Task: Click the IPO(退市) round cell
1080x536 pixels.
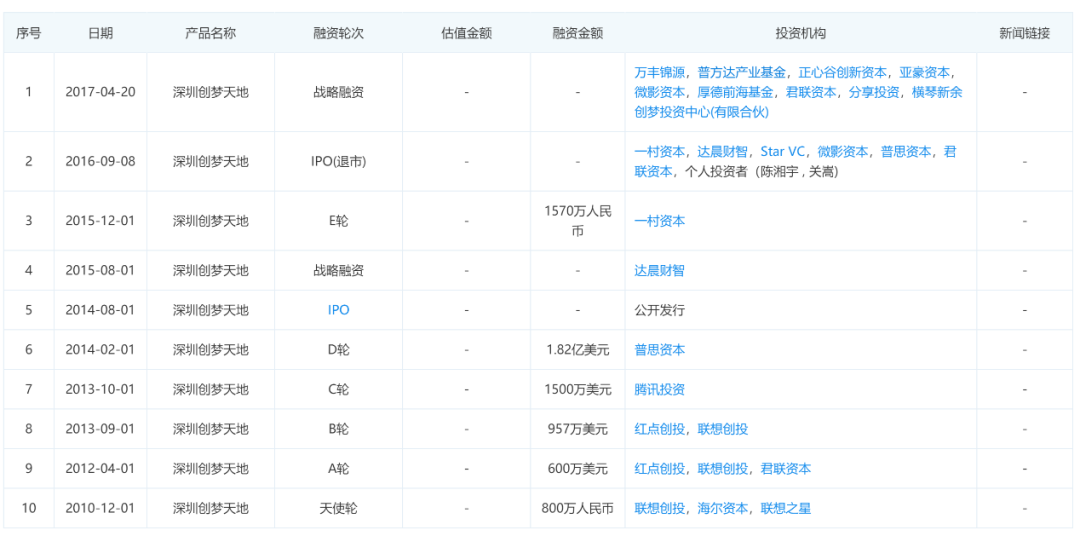Action: click(338, 161)
